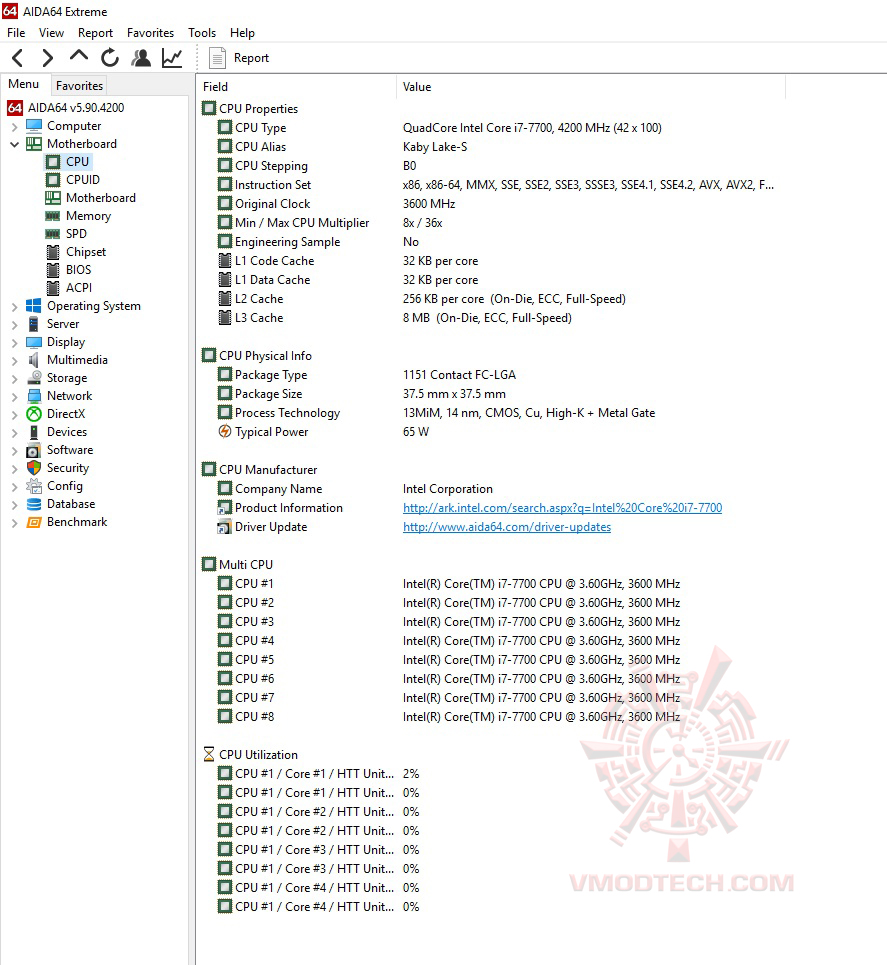Click the Multimedia speaker icon in tree
The height and width of the screenshot is (965, 887).
point(34,360)
